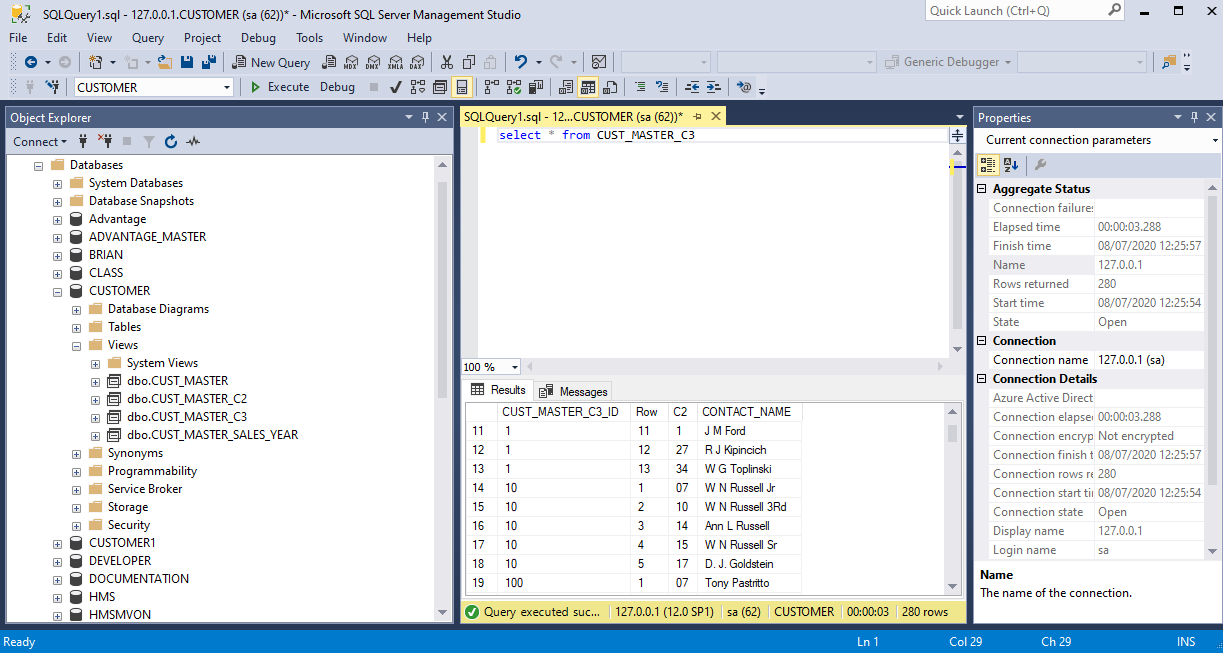
Task: Open Connect dropdown in Object Explorer
Action: pyautogui.click(x=40, y=142)
